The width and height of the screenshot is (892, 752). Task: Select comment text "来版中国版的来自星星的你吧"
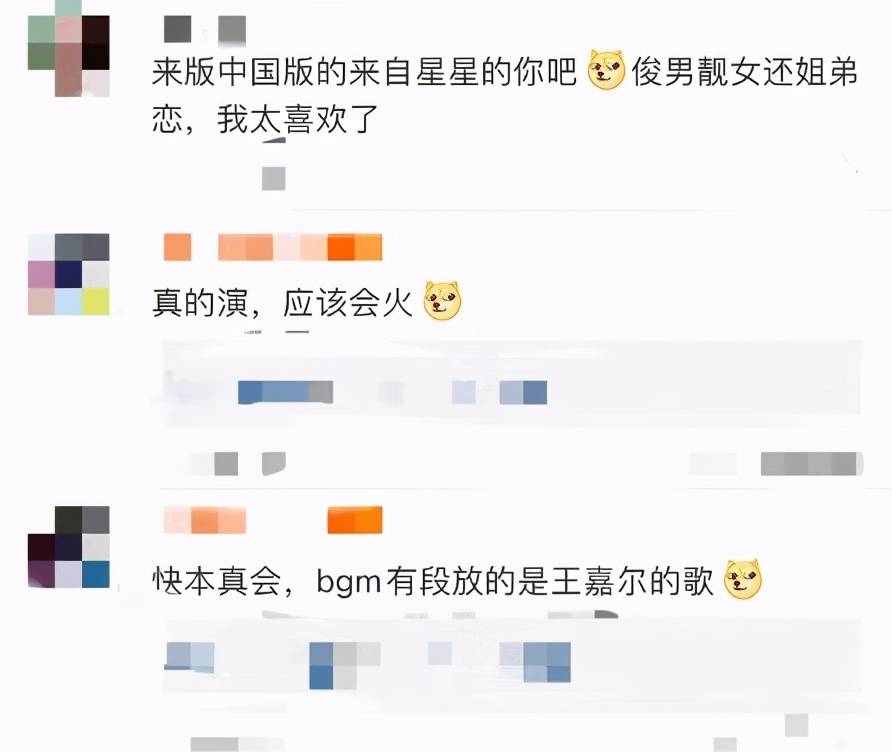[364, 72]
